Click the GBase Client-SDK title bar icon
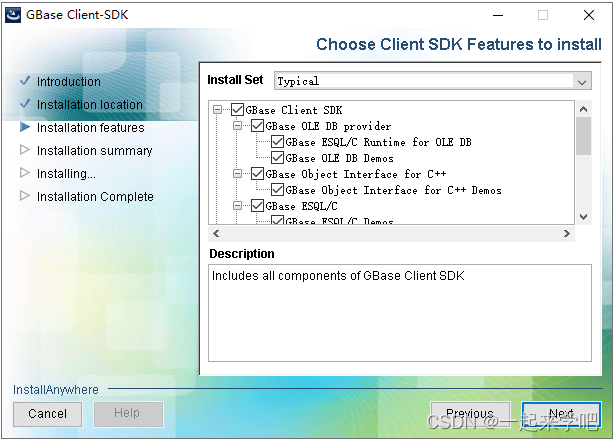 (13, 15)
